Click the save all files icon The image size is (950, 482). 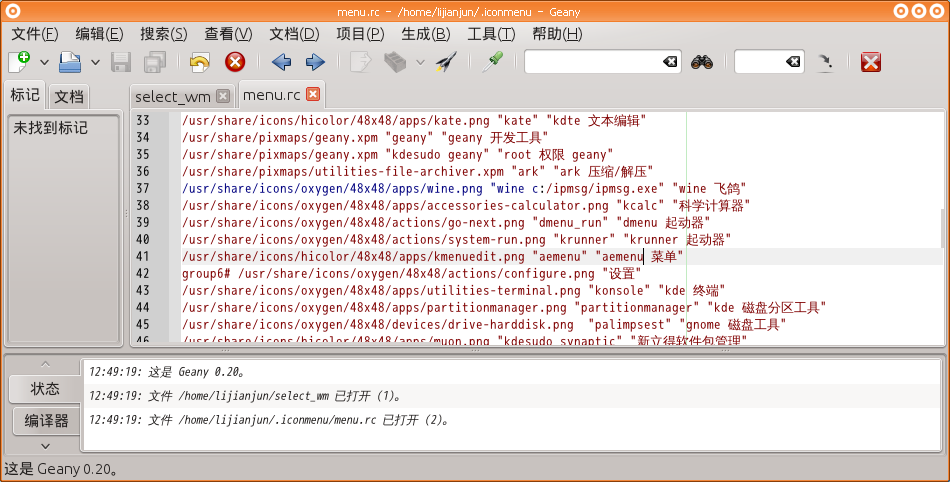pos(155,62)
